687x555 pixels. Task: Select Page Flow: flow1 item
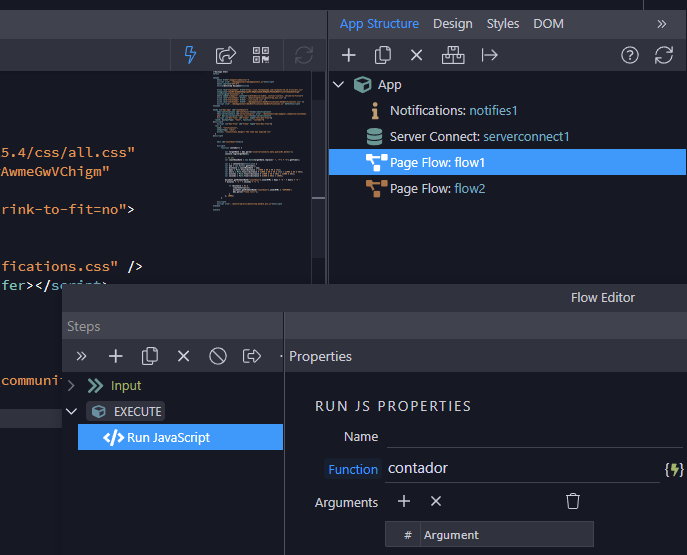(x=507, y=163)
